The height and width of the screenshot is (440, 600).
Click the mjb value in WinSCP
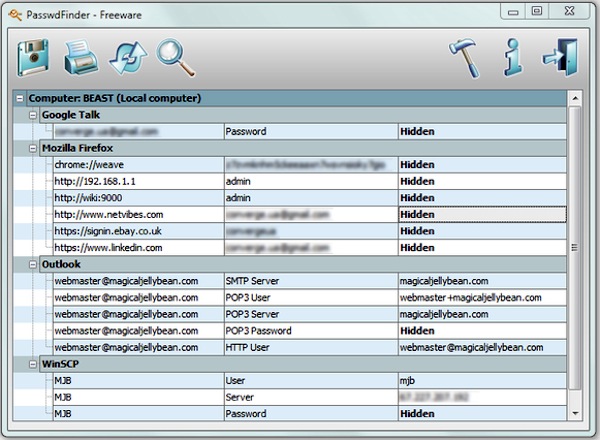pos(482,381)
